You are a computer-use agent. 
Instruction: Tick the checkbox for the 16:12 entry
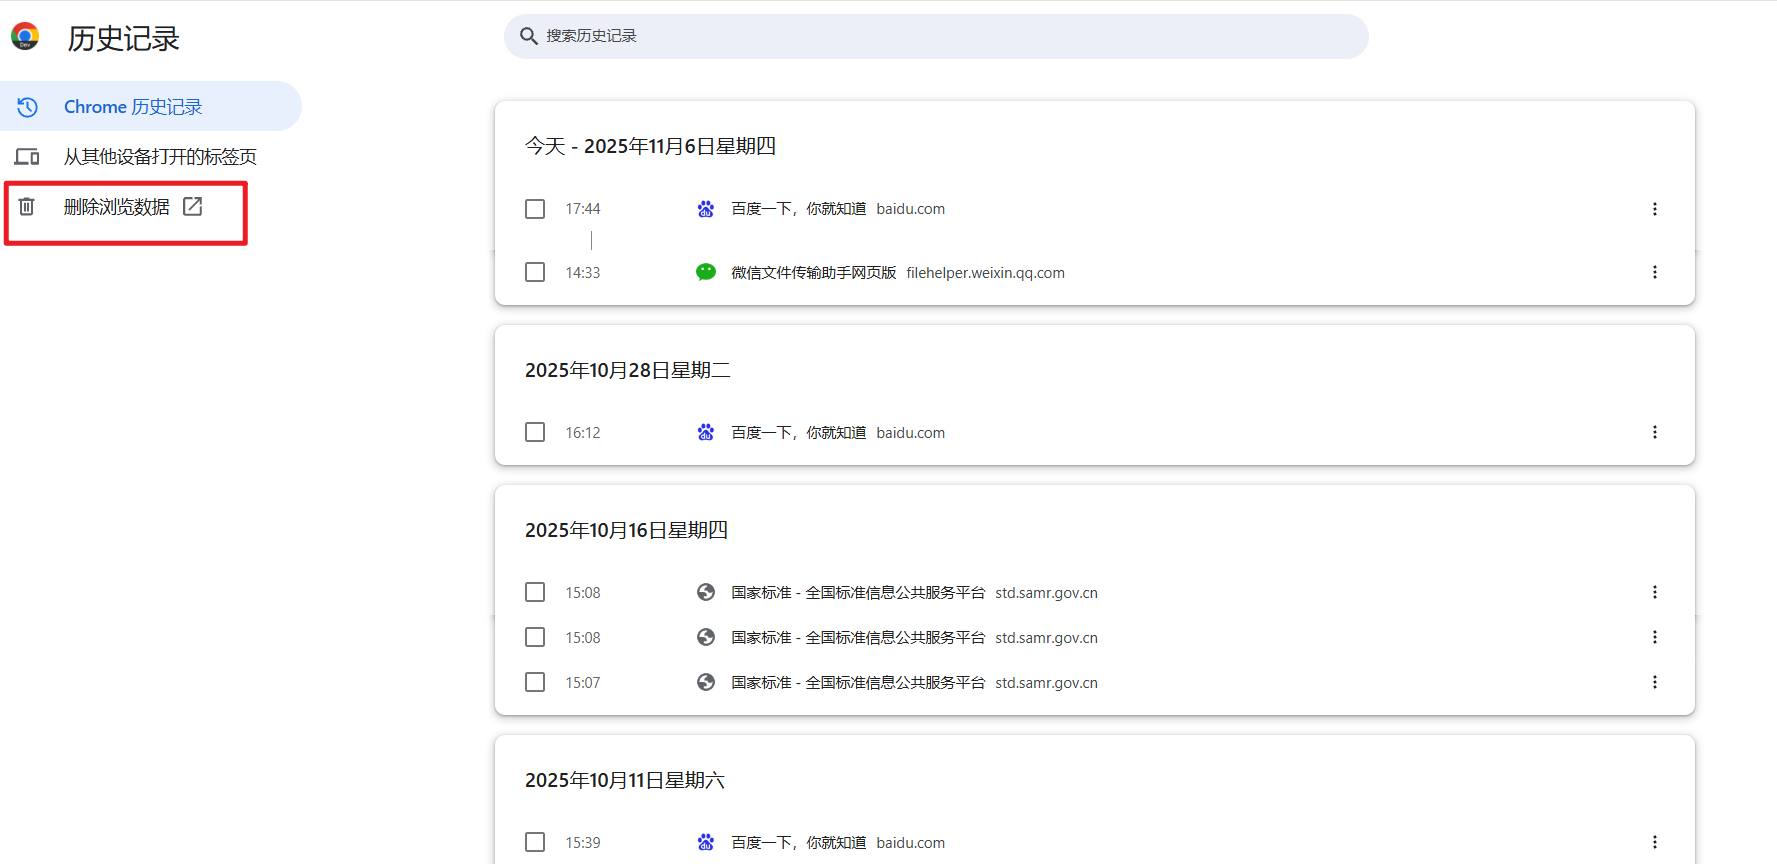click(x=535, y=432)
